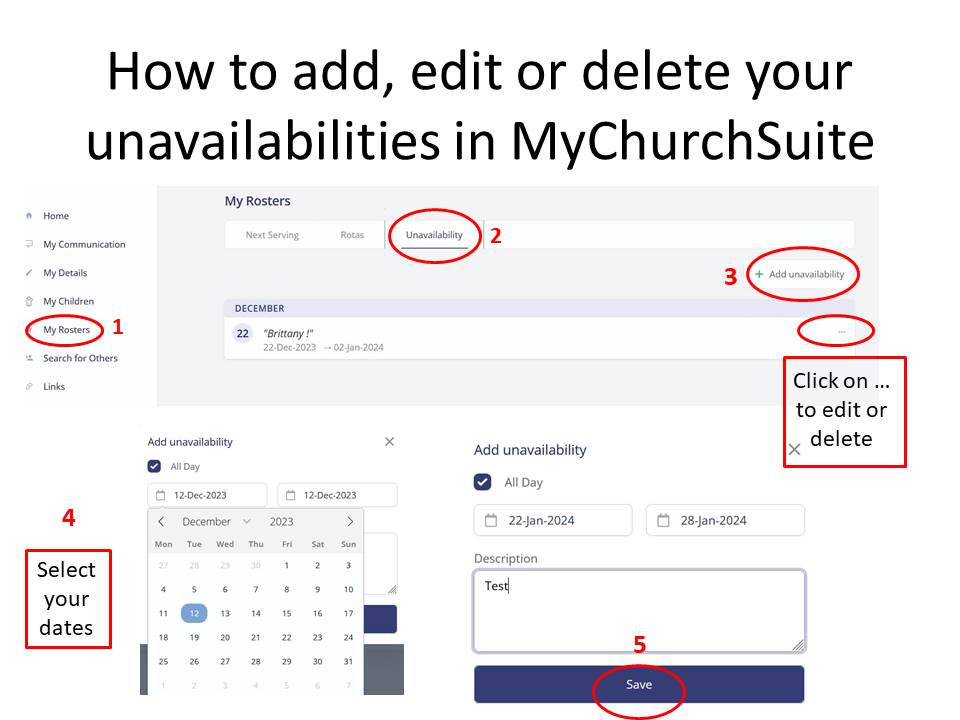Click the My Communication chat icon
This screenshot has width=960, height=720.
29,244
